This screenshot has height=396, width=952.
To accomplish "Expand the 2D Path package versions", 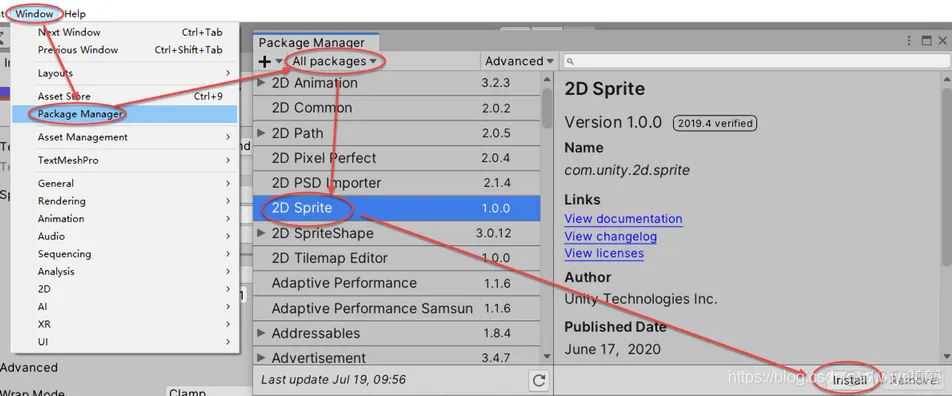I will pos(262,133).
